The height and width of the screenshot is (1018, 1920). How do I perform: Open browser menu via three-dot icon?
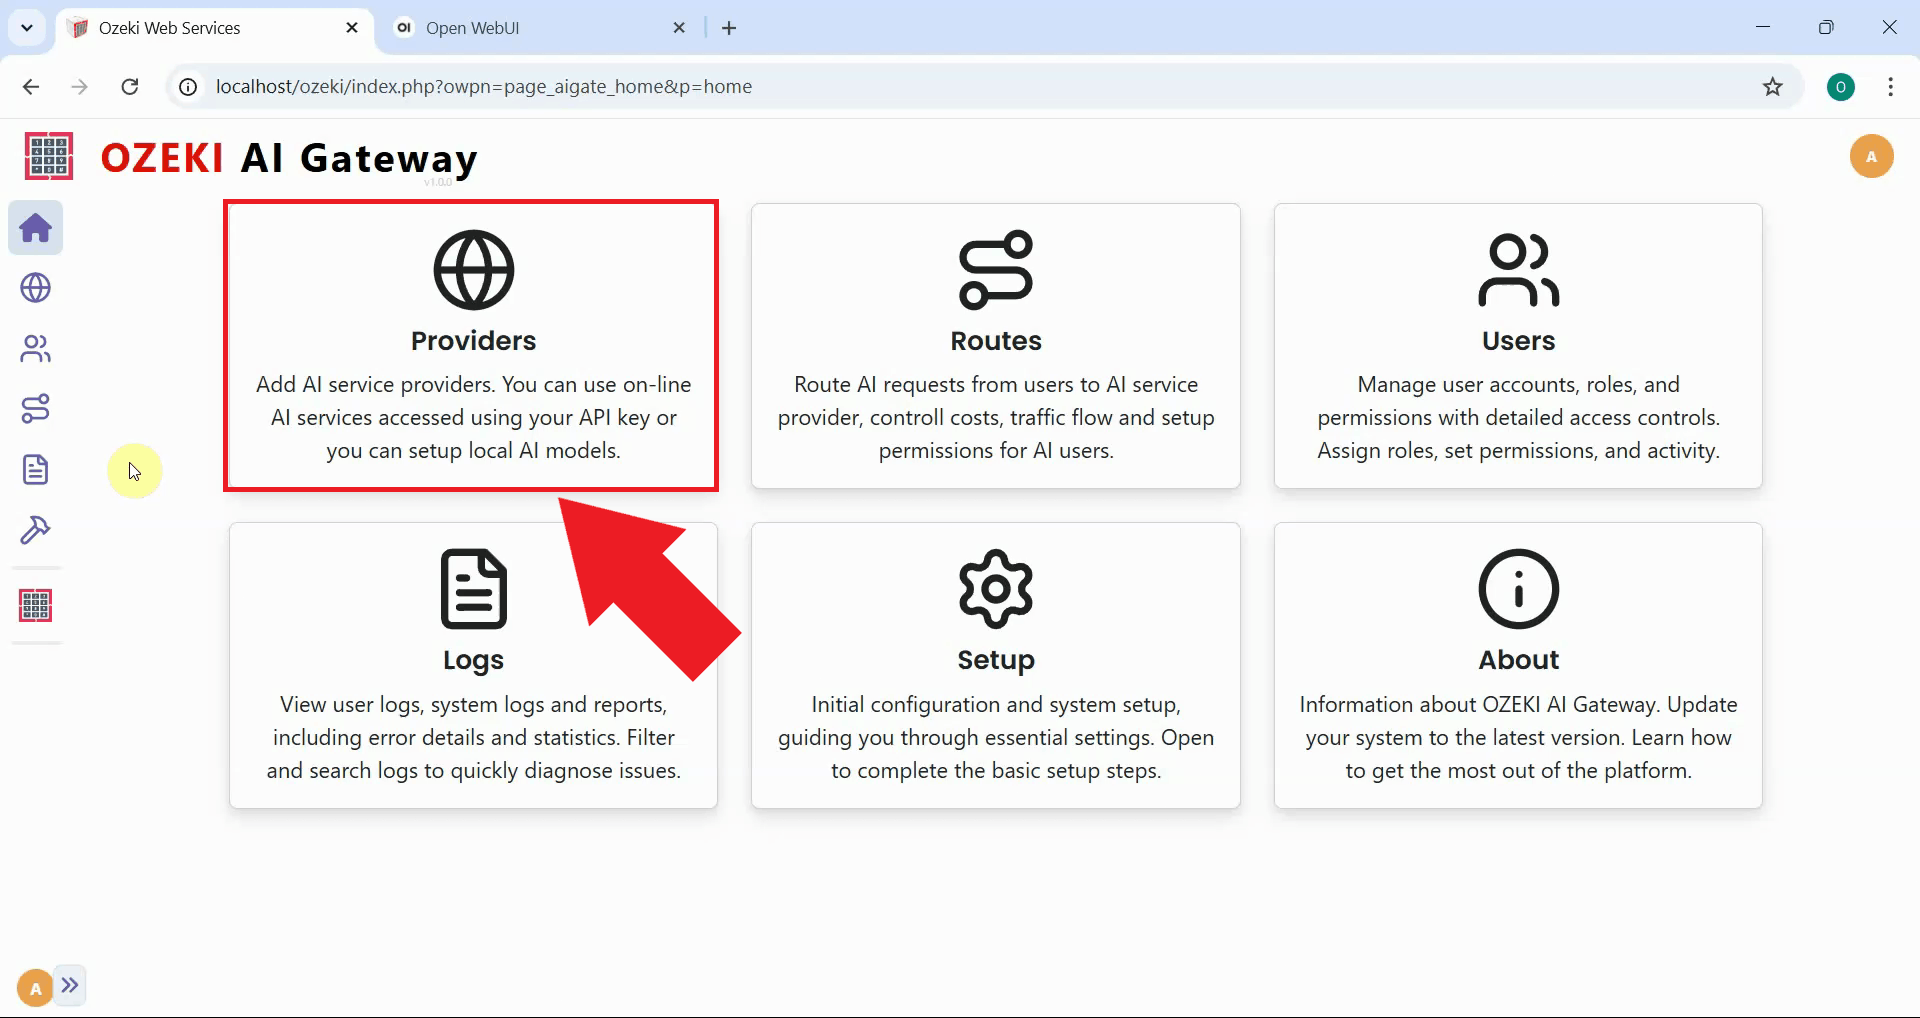(1890, 87)
